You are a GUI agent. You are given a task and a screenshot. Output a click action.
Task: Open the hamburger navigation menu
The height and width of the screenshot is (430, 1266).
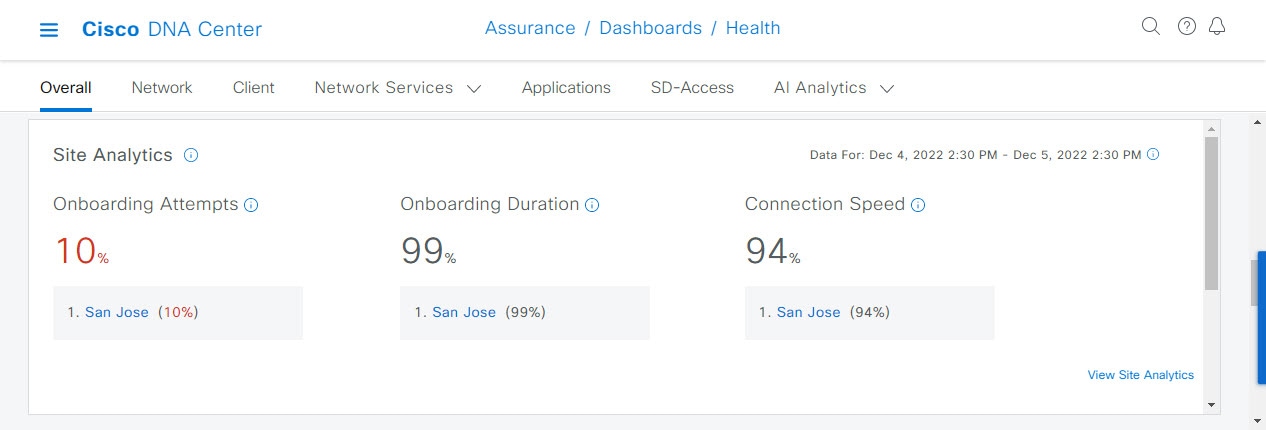click(49, 30)
